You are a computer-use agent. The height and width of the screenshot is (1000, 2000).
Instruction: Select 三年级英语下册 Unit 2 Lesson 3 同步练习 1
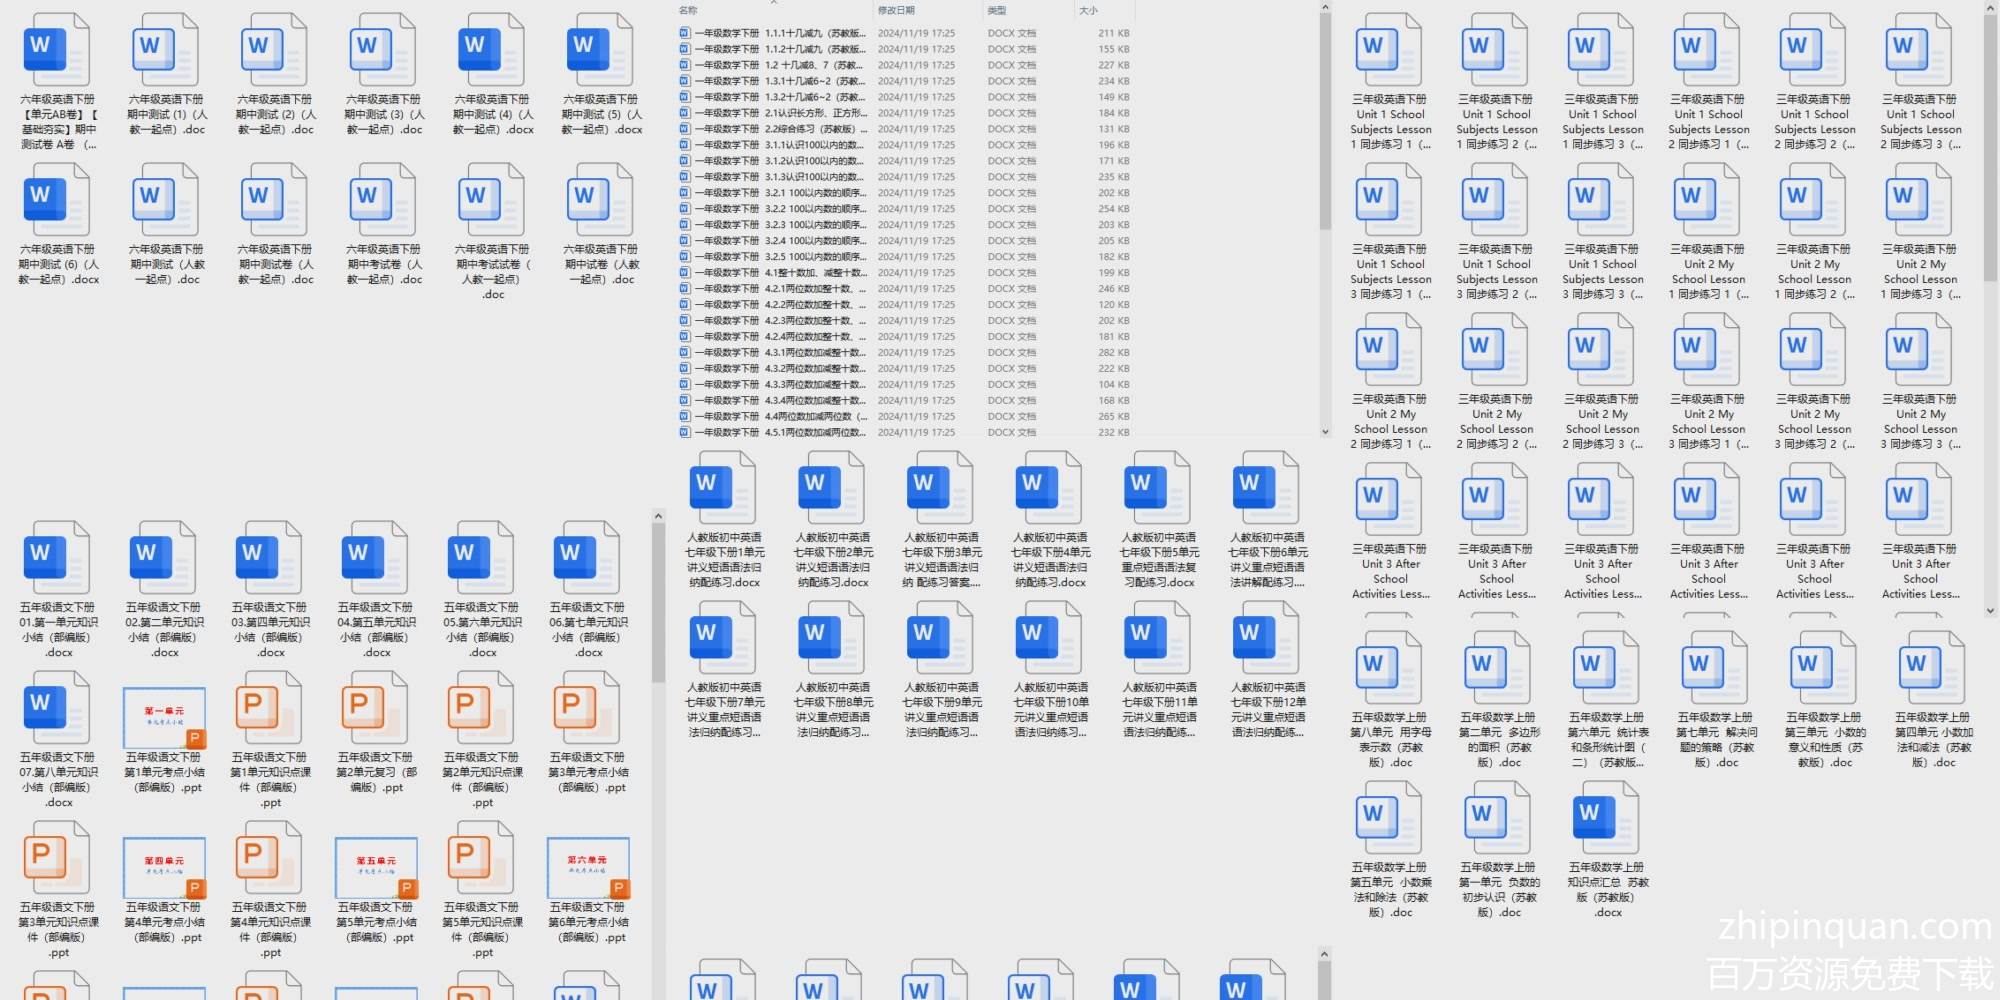1708,382
